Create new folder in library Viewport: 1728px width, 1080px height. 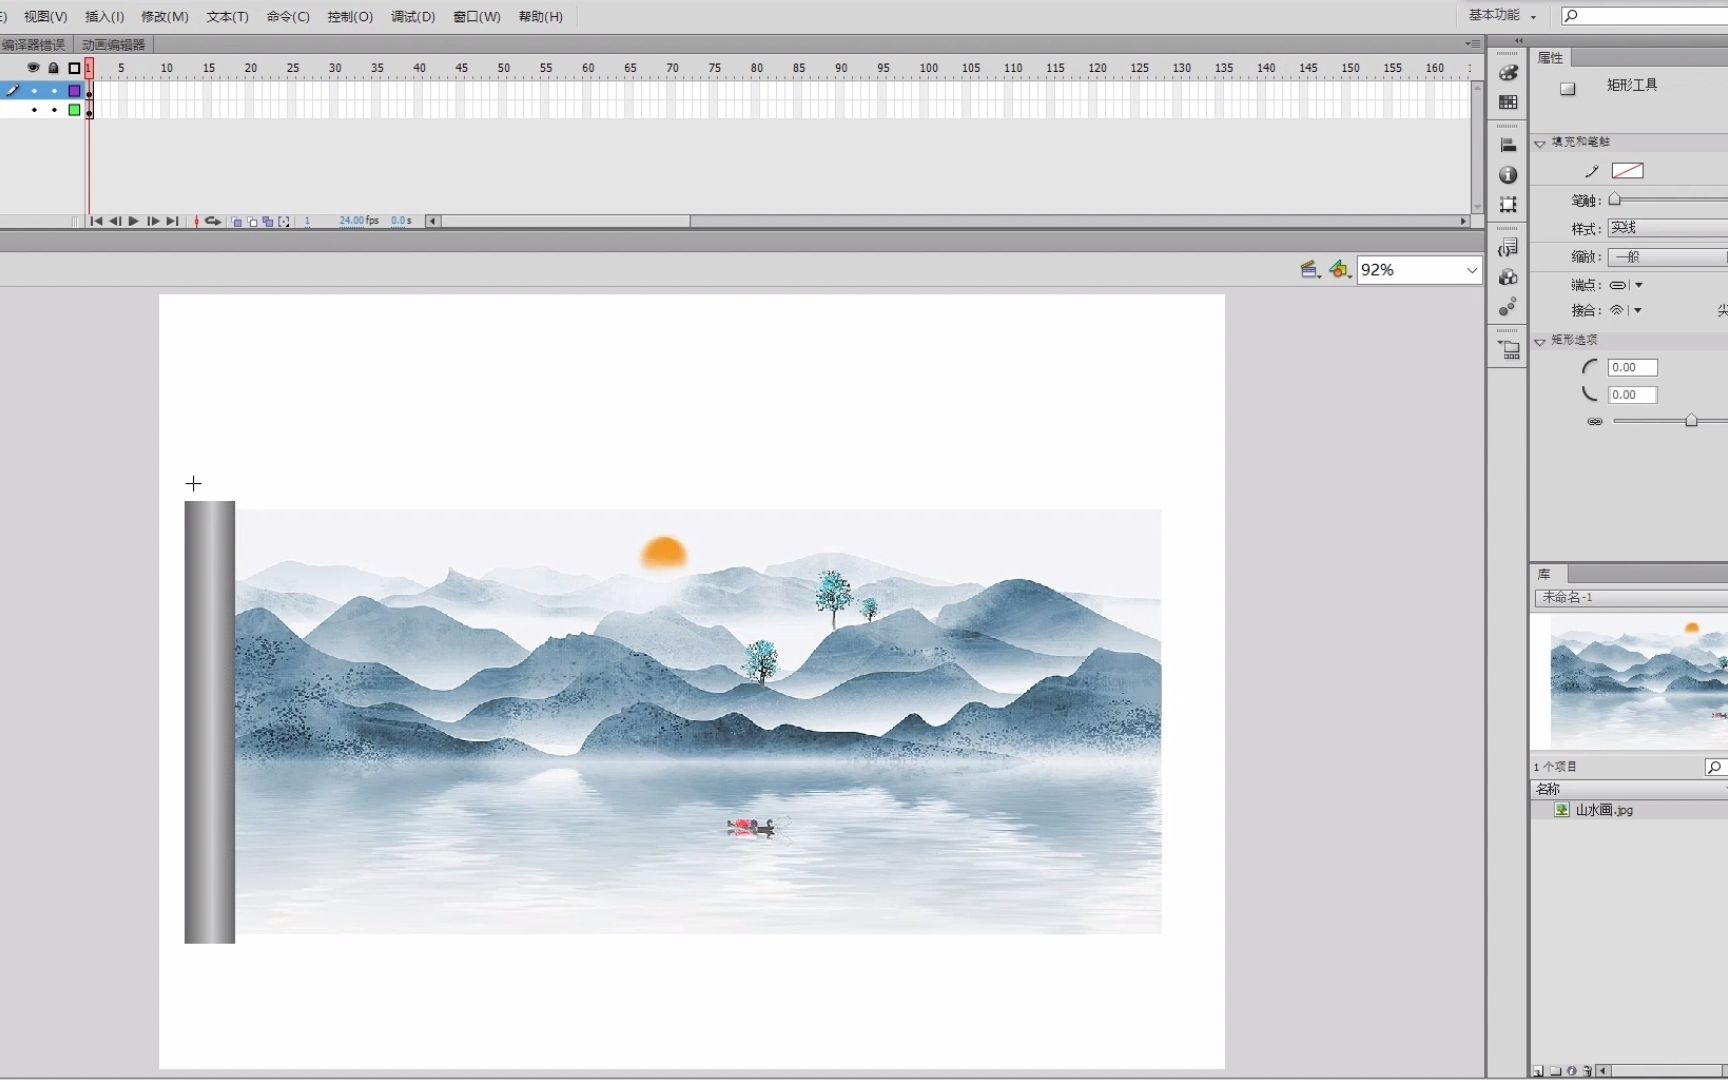point(1555,1071)
